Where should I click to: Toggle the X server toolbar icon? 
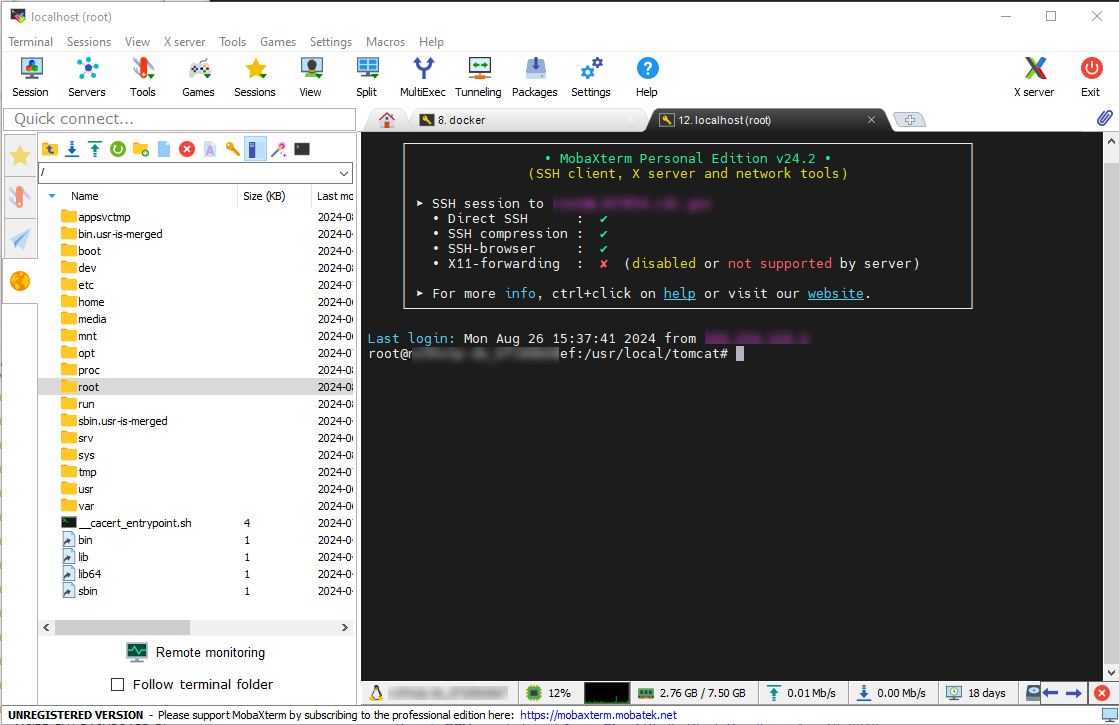click(x=1034, y=78)
